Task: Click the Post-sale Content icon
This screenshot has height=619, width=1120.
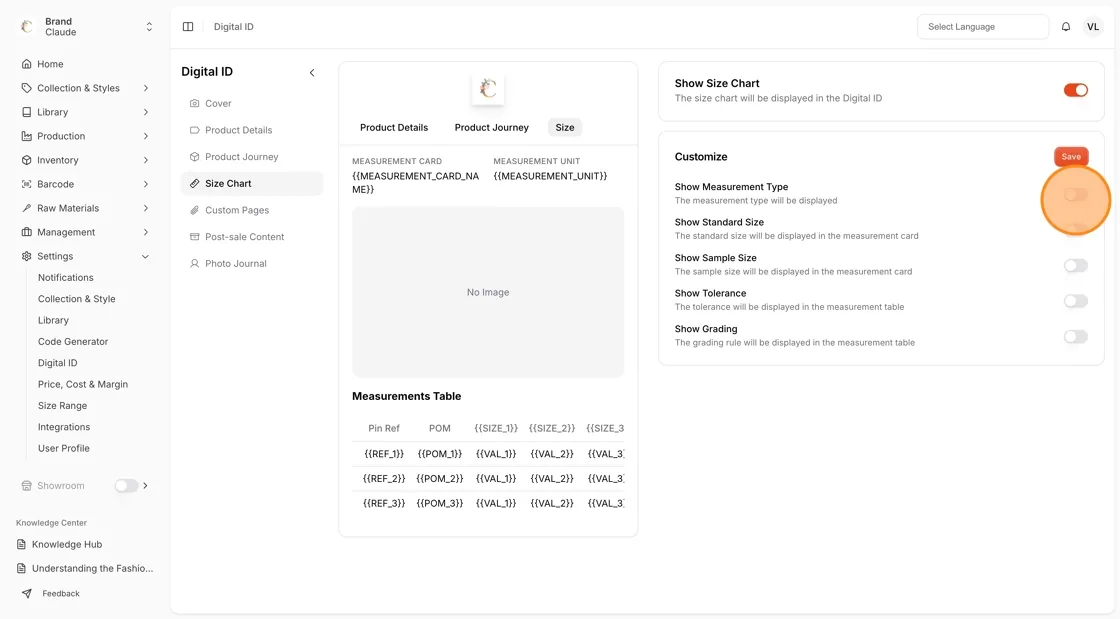Action: click(x=194, y=236)
